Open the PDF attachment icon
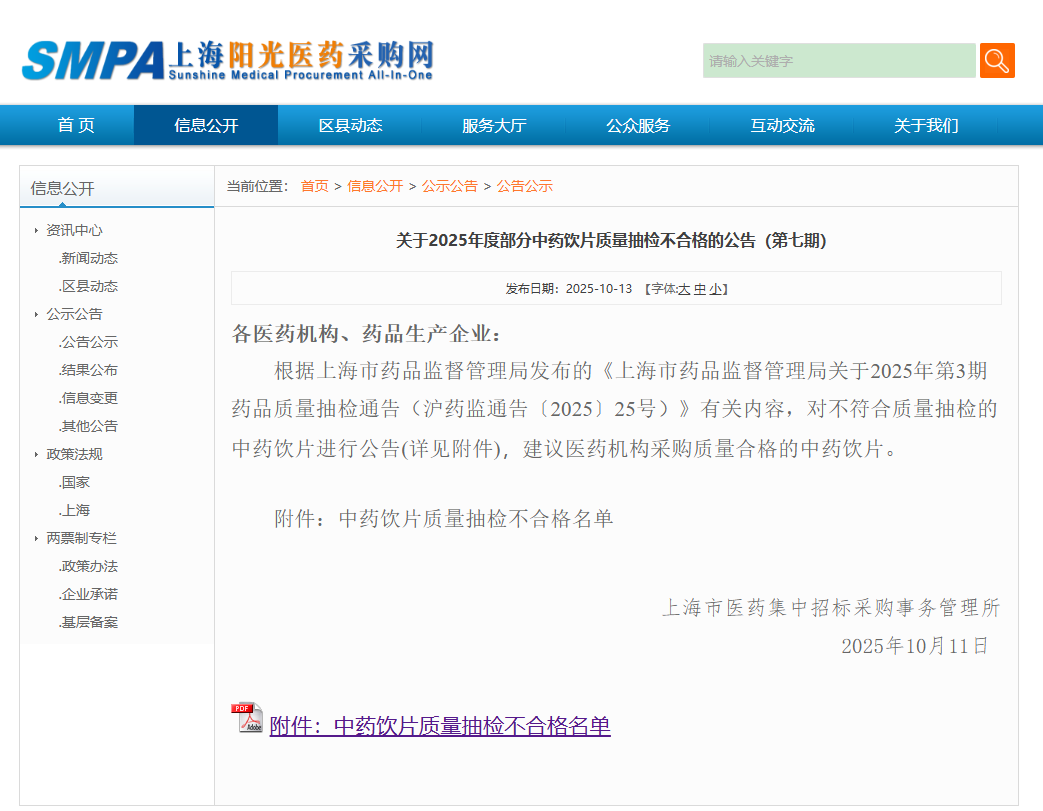The image size is (1043, 811). click(248, 718)
